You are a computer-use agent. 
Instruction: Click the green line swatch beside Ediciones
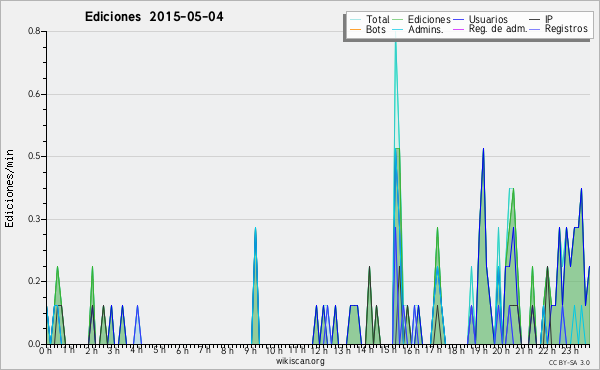[x=398, y=20]
